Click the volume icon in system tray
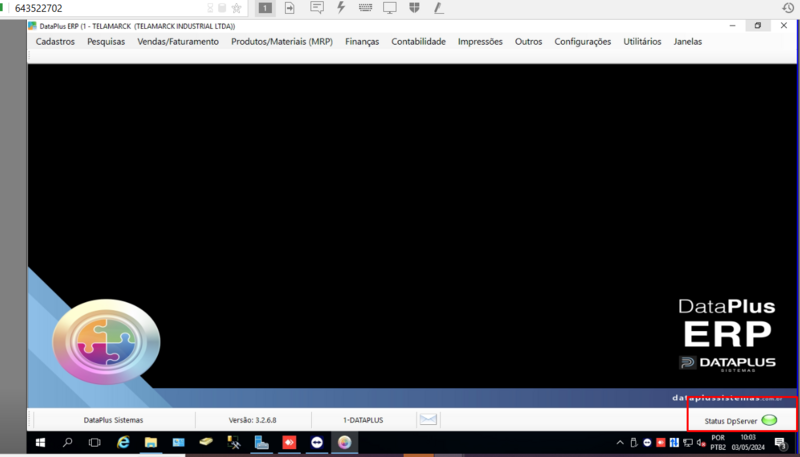800x457 pixels. click(x=701, y=442)
